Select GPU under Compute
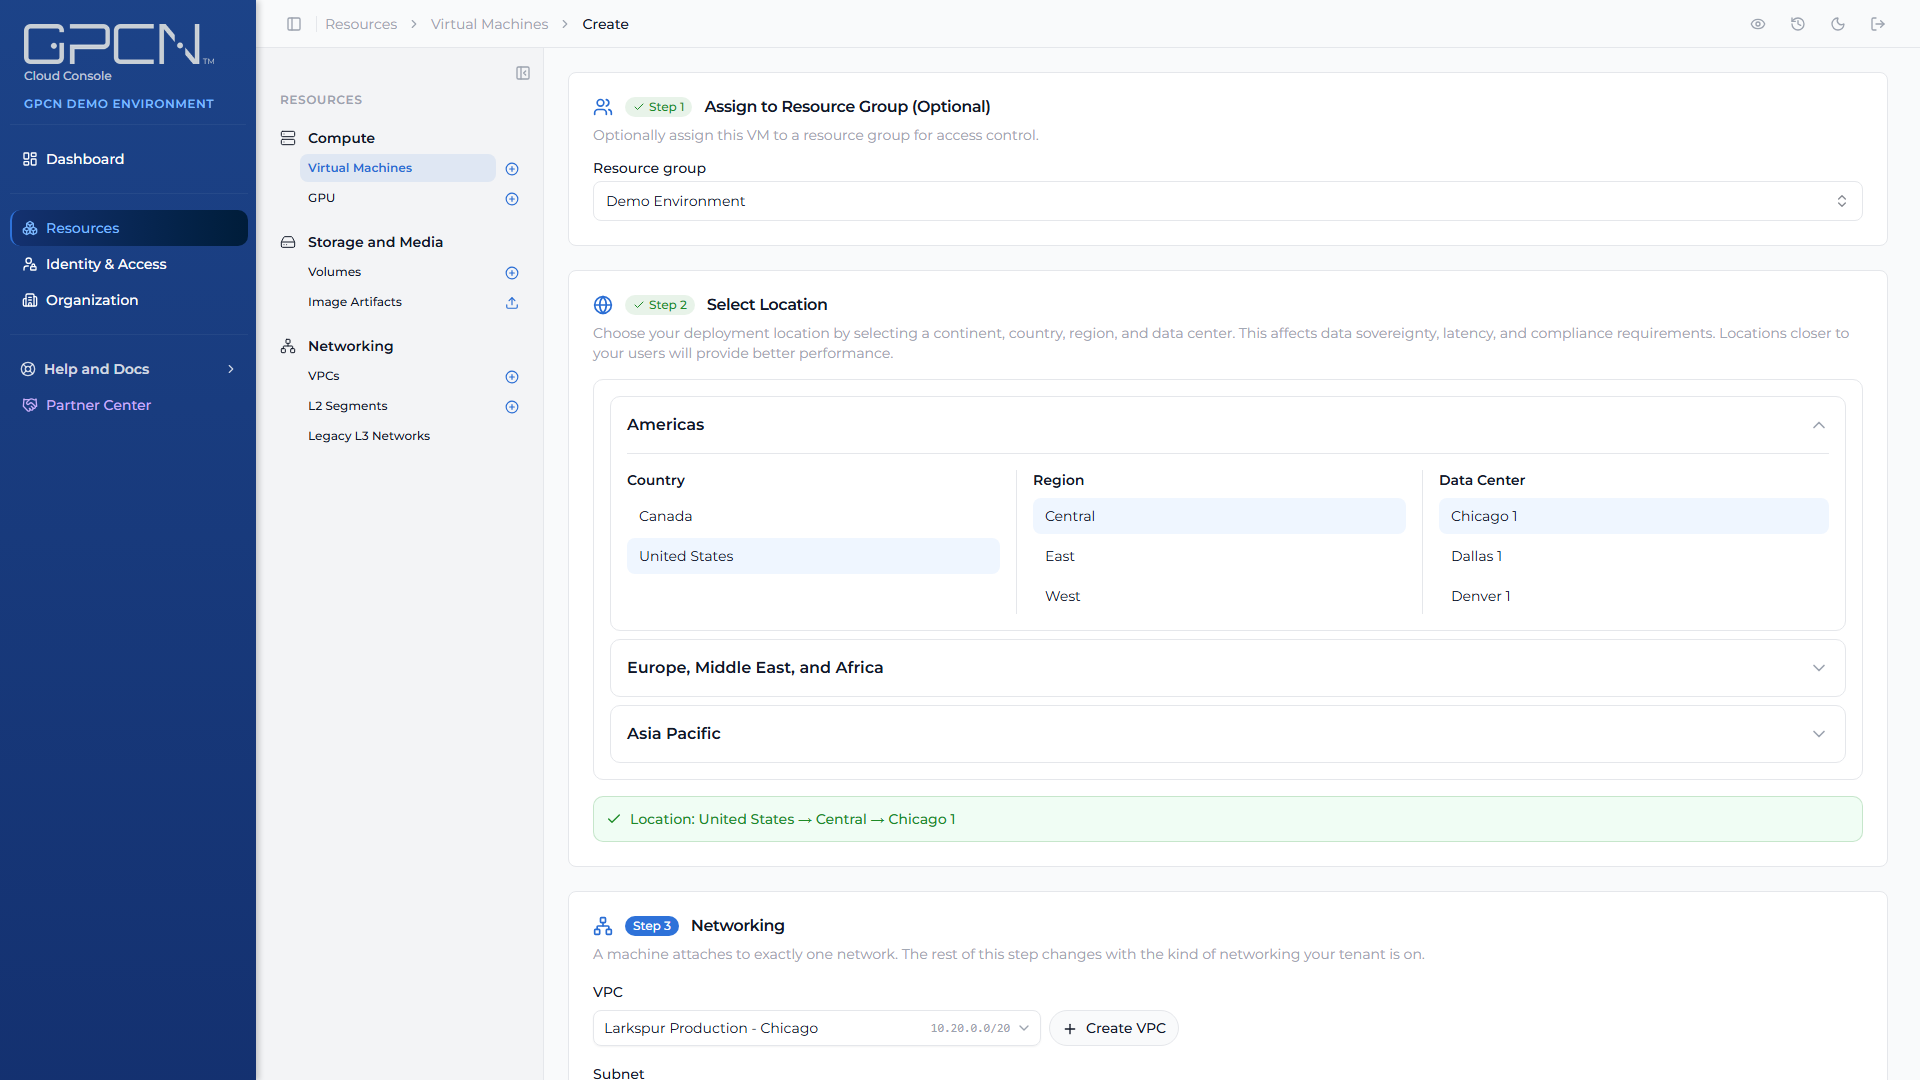 pyautogui.click(x=398, y=198)
